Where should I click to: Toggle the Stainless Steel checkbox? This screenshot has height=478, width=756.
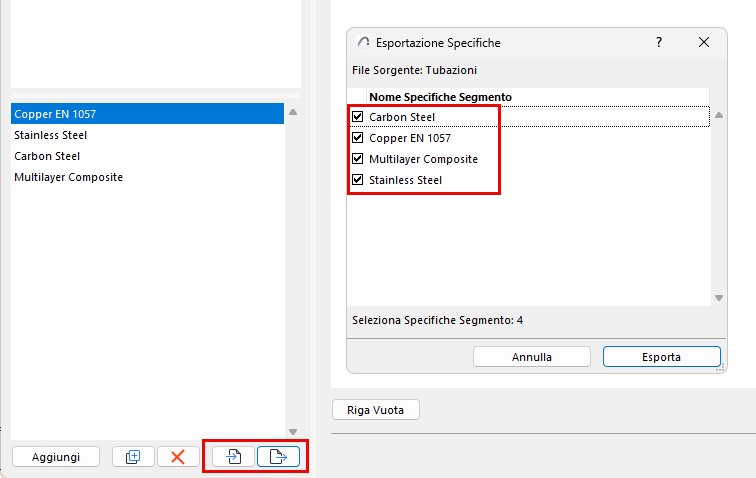tap(358, 180)
